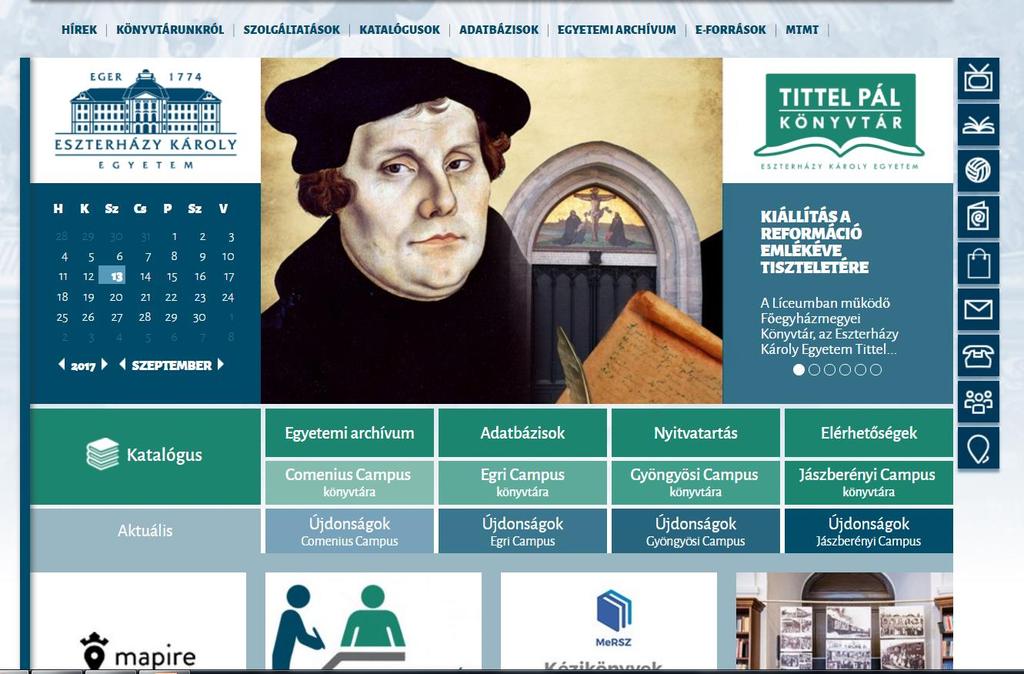Open the Tittel Pál Könyvtár logo
The image size is (1024, 674).
click(x=839, y=121)
